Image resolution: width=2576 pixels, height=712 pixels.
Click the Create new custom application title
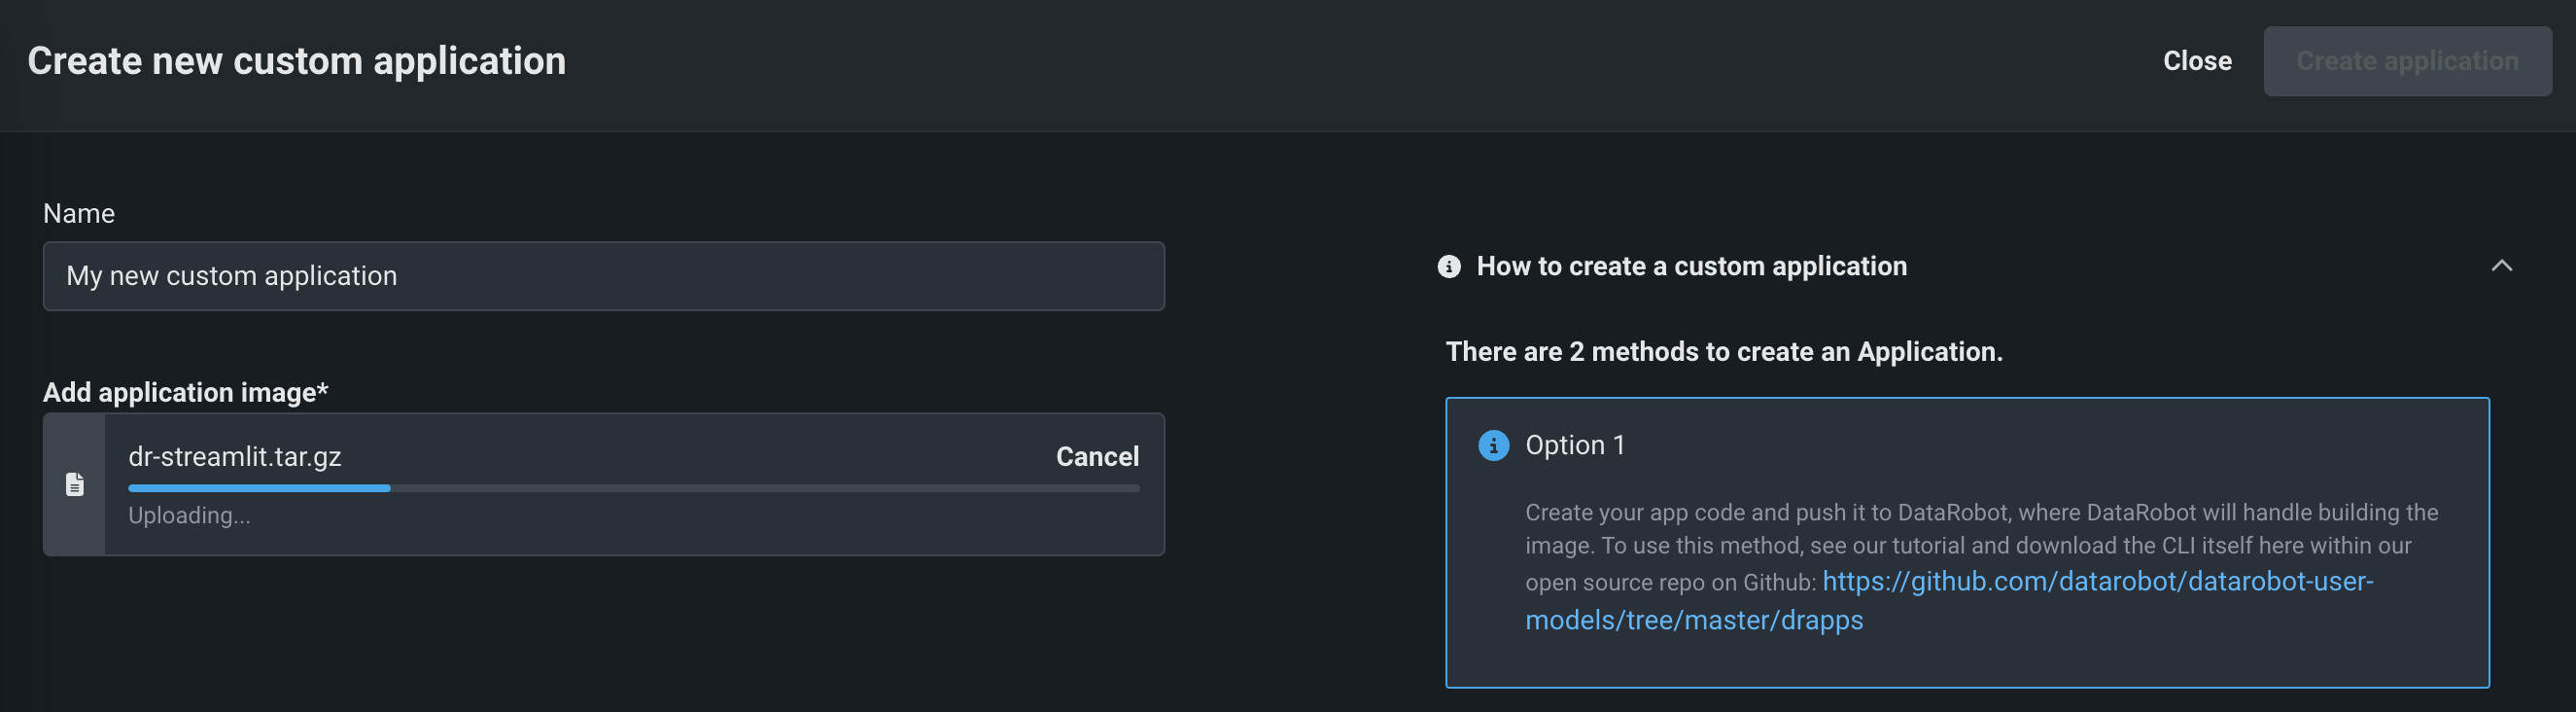296,61
